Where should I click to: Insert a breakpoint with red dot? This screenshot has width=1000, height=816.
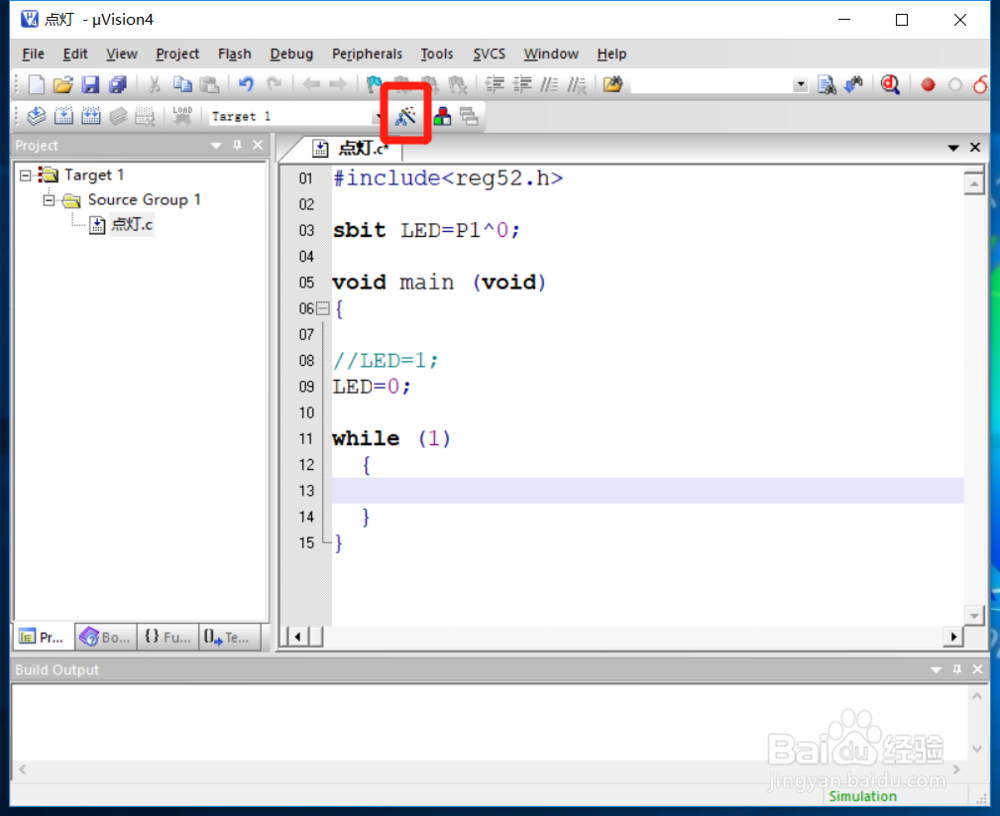click(928, 85)
